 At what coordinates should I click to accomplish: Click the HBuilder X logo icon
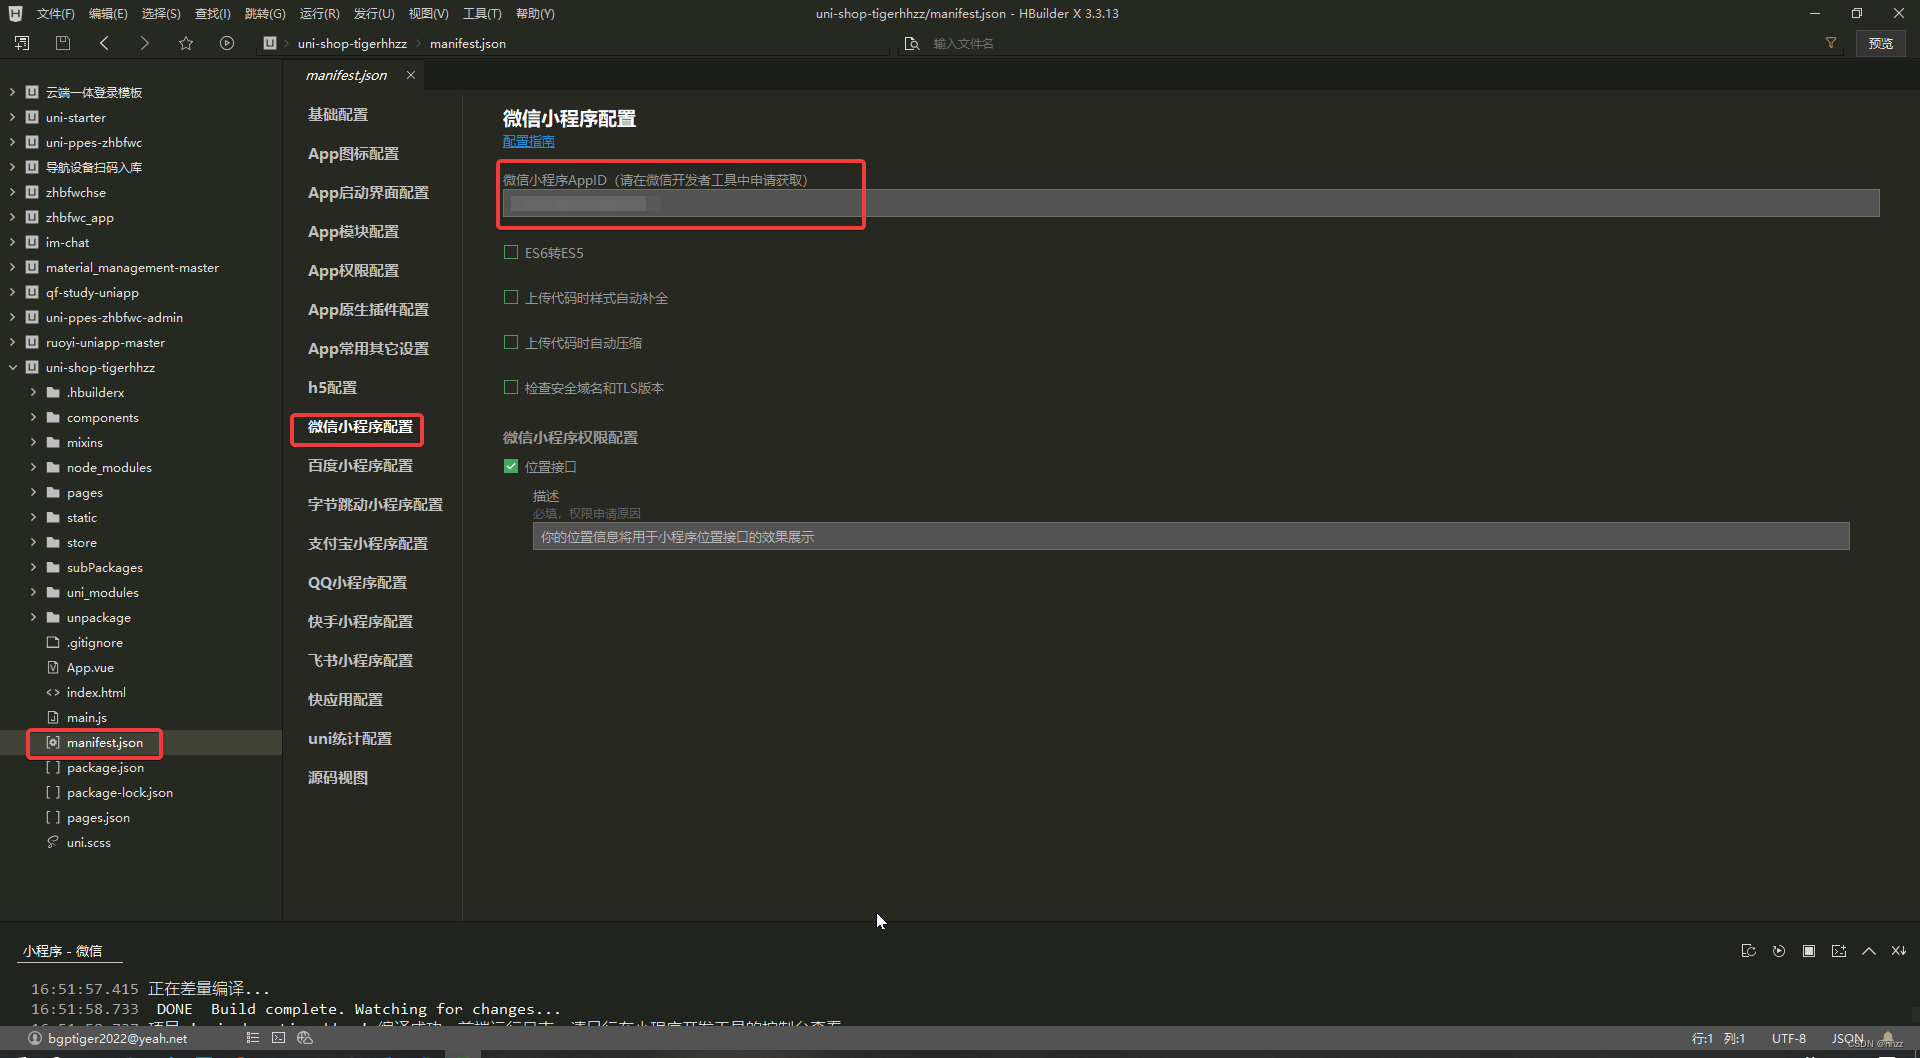click(x=15, y=13)
